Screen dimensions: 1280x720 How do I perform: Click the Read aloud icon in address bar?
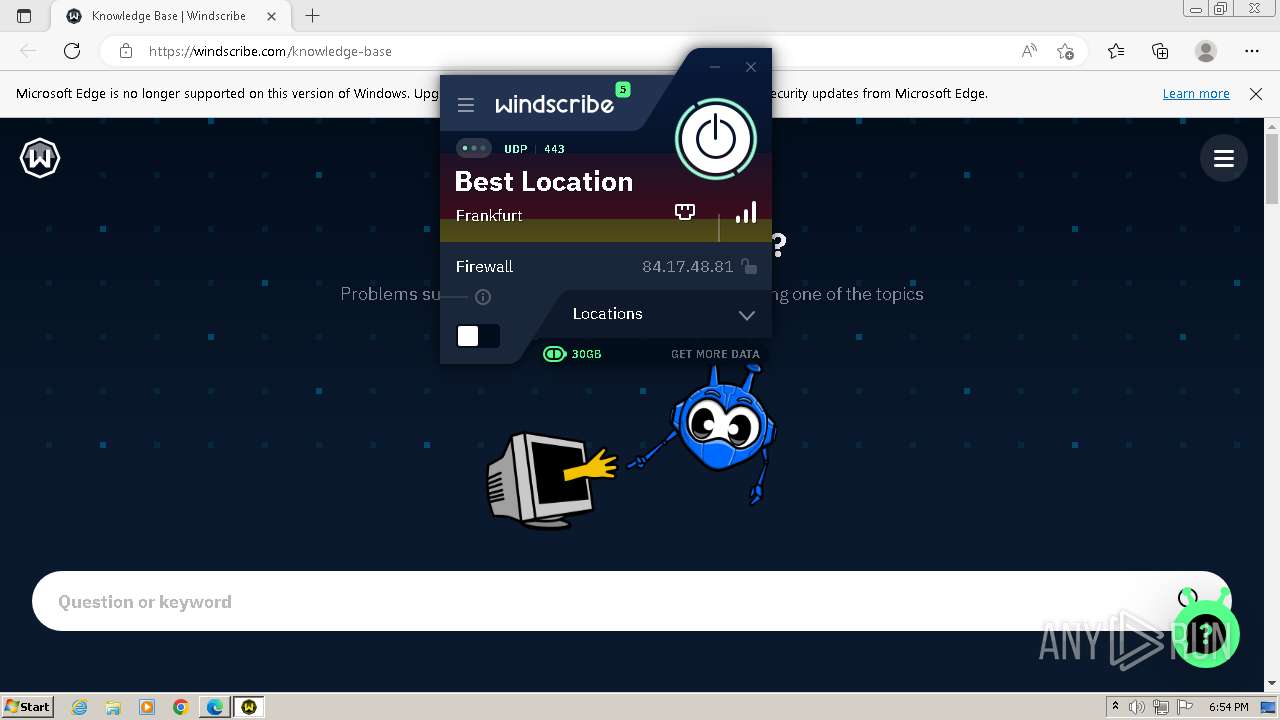tap(1029, 51)
